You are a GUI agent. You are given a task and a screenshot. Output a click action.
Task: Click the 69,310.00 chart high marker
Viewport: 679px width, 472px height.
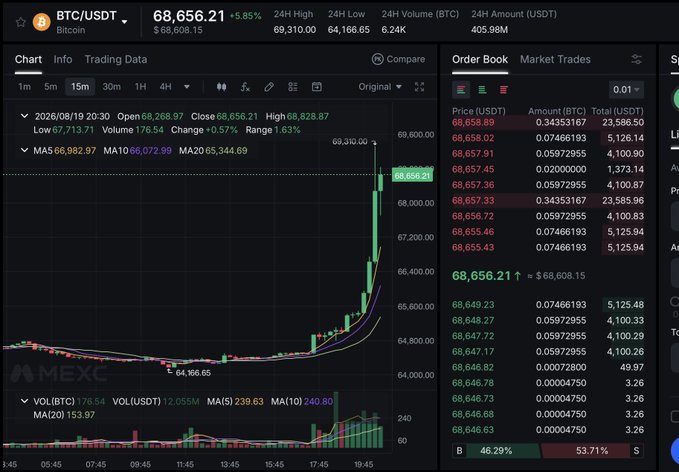point(350,142)
